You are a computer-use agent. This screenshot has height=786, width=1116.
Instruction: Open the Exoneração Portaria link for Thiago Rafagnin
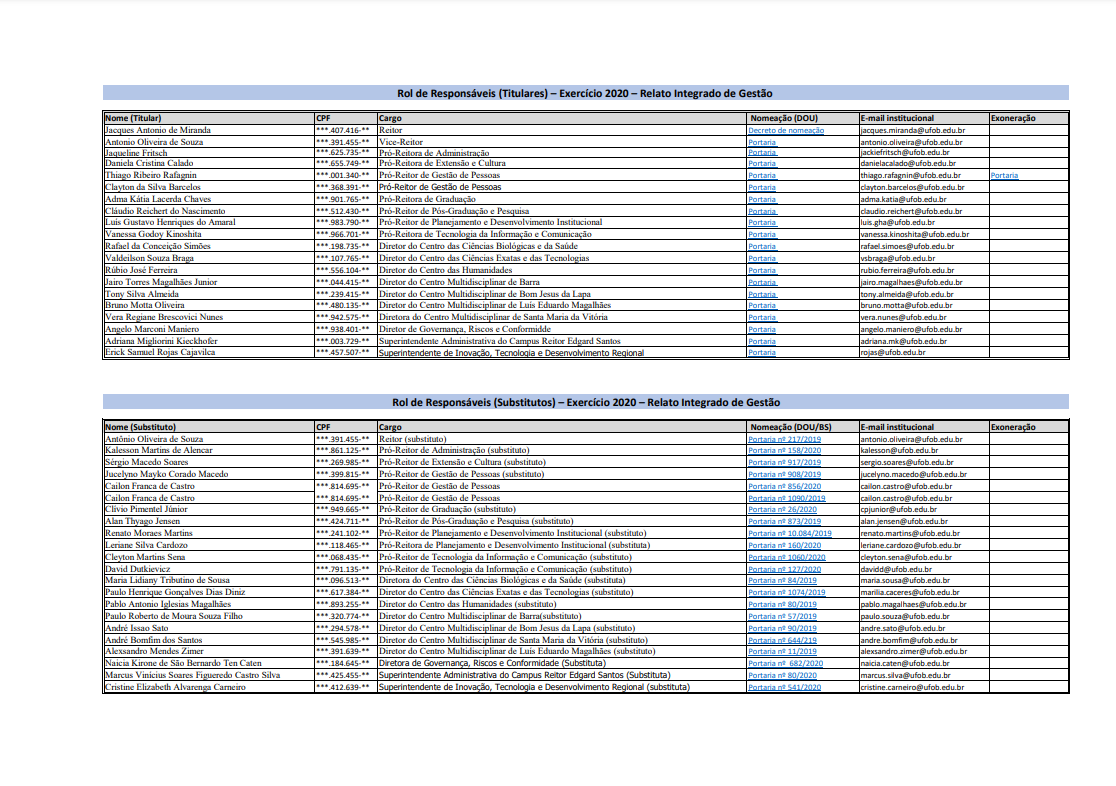point(1004,175)
